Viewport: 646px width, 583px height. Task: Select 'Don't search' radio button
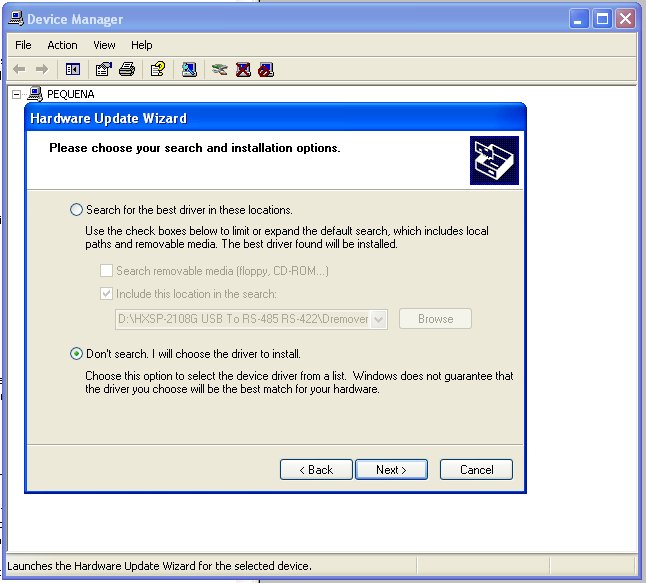(x=76, y=354)
